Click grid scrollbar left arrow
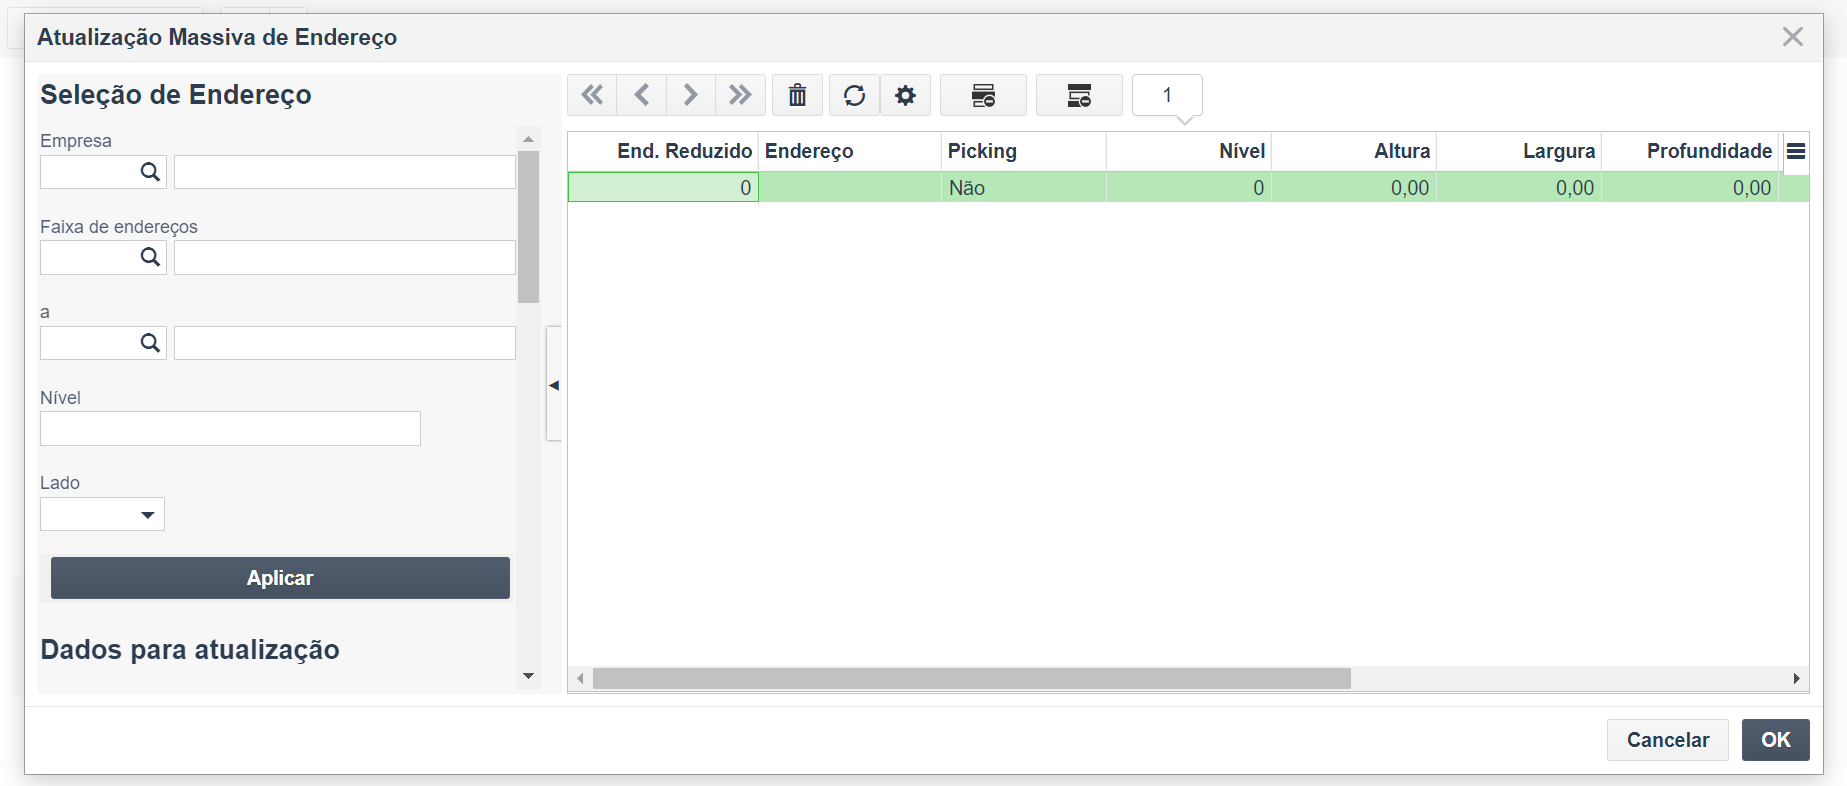The width and height of the screenshot is (1847, 786). (x=580, y=678)
